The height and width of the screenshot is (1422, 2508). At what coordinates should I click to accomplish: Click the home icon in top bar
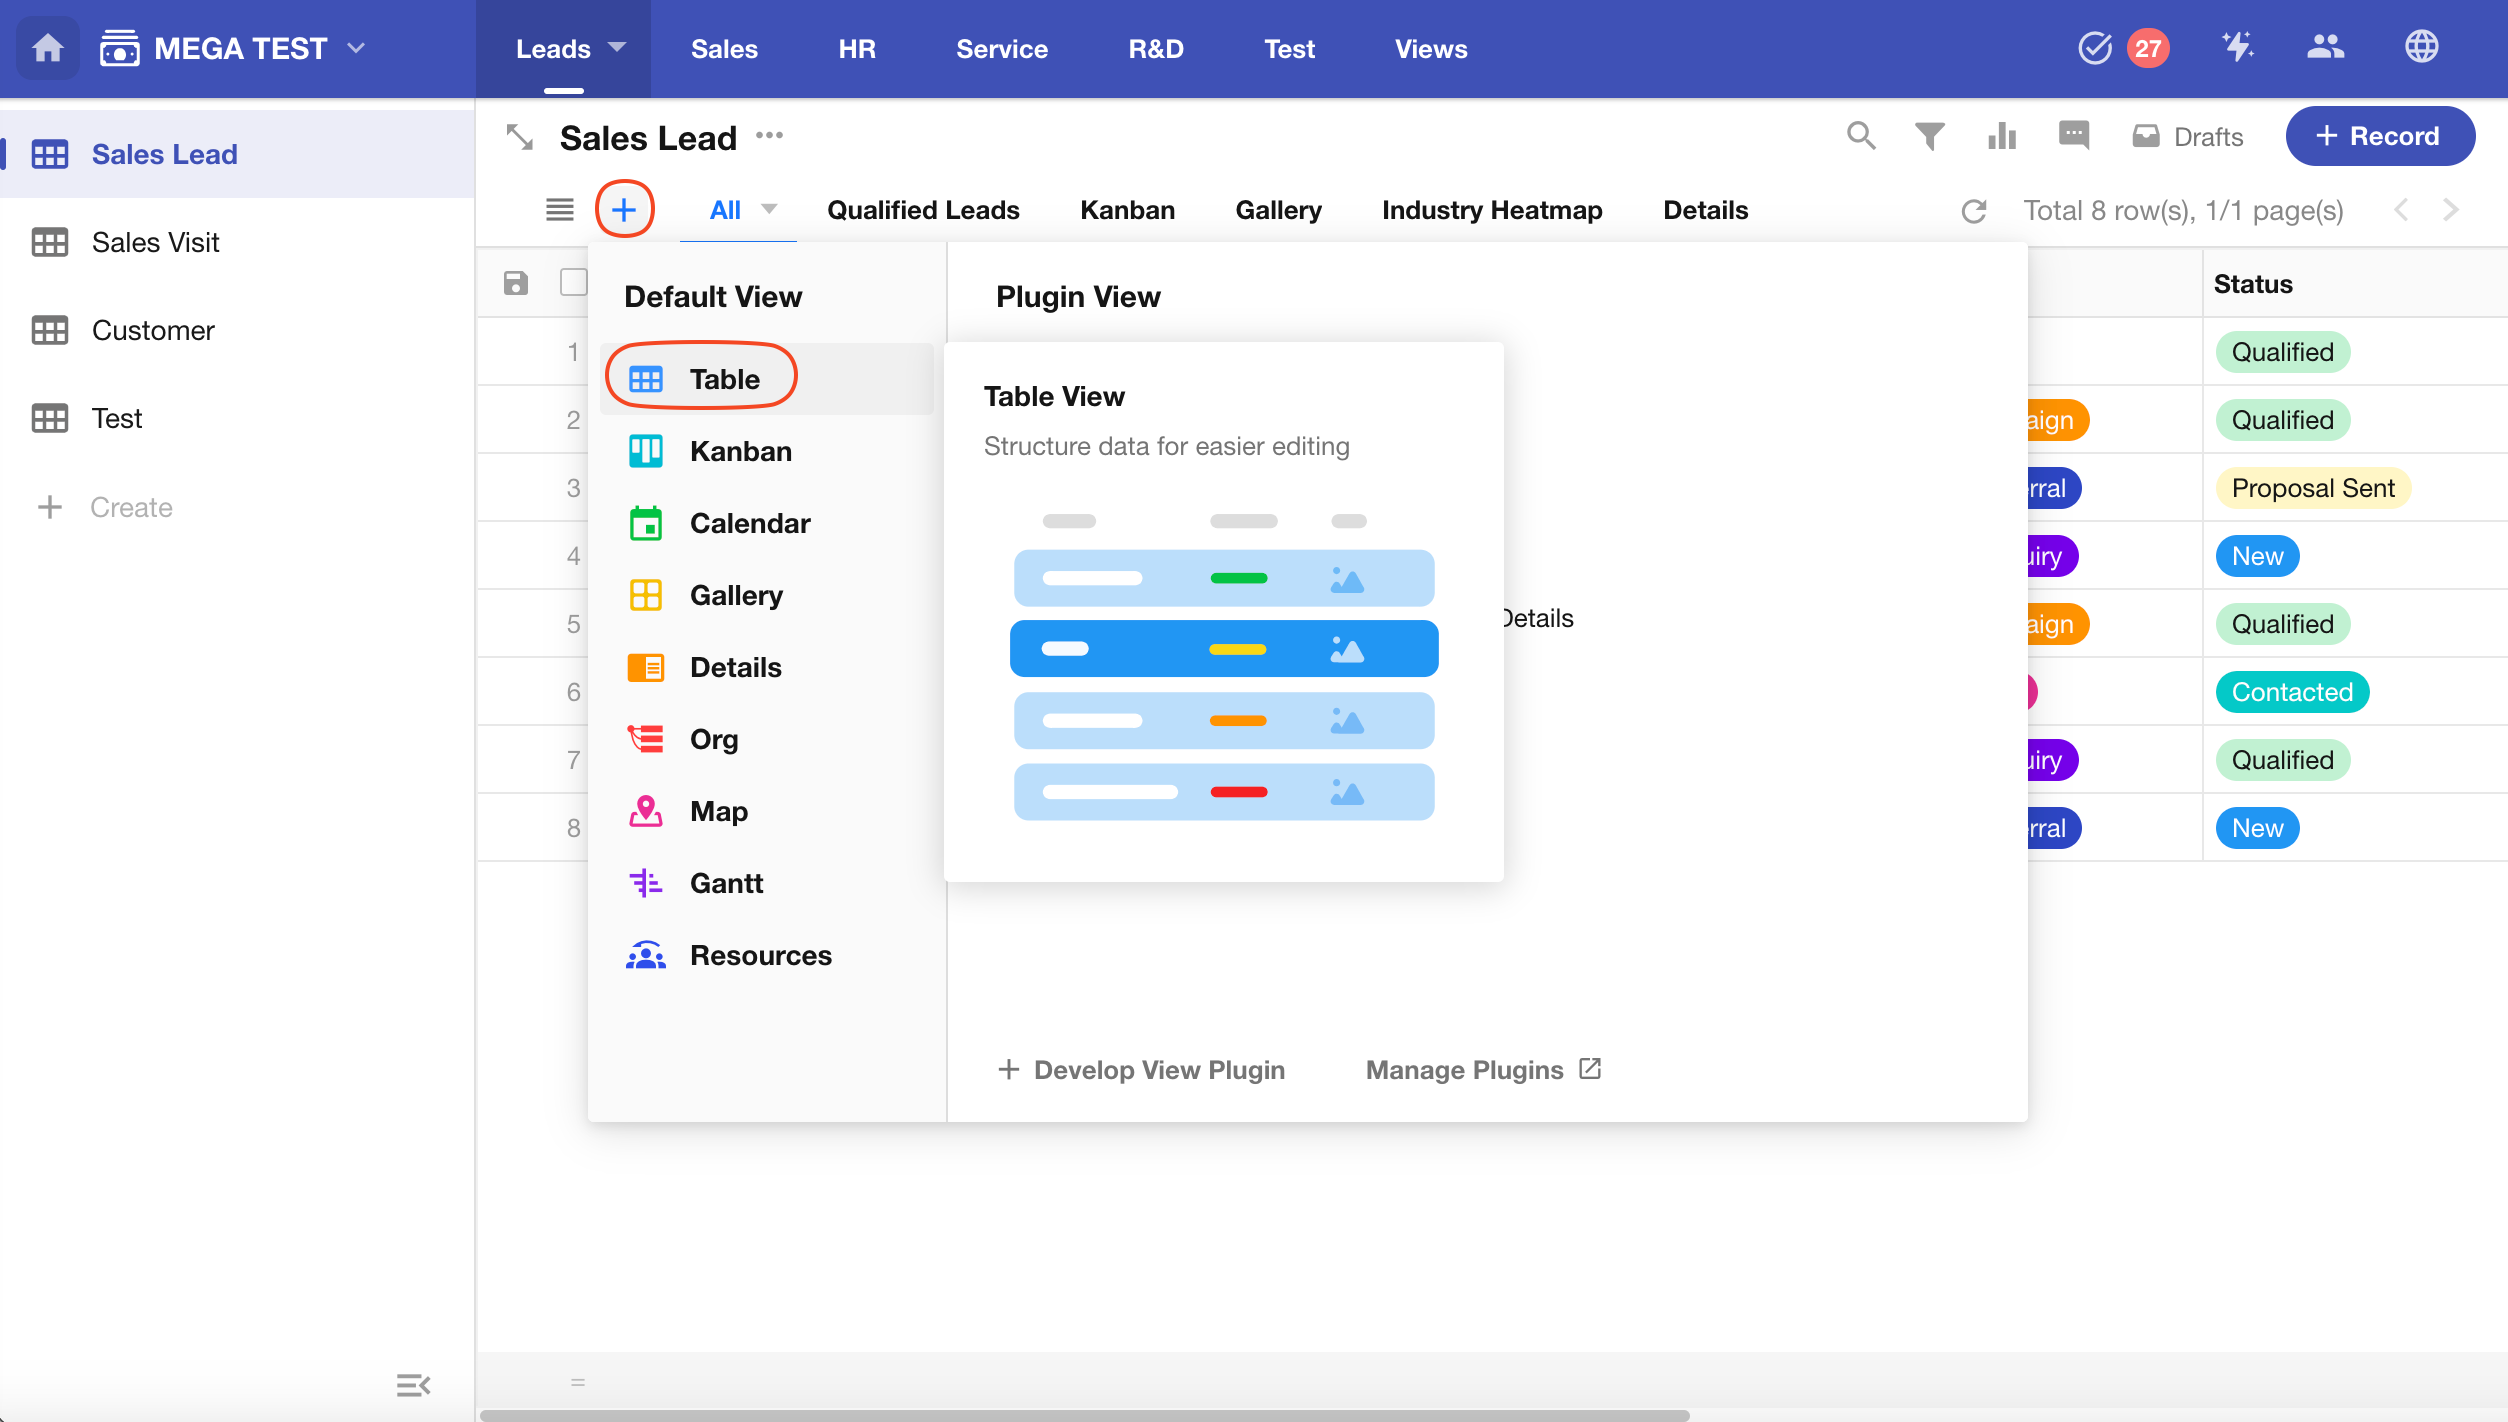pos(47,48)
